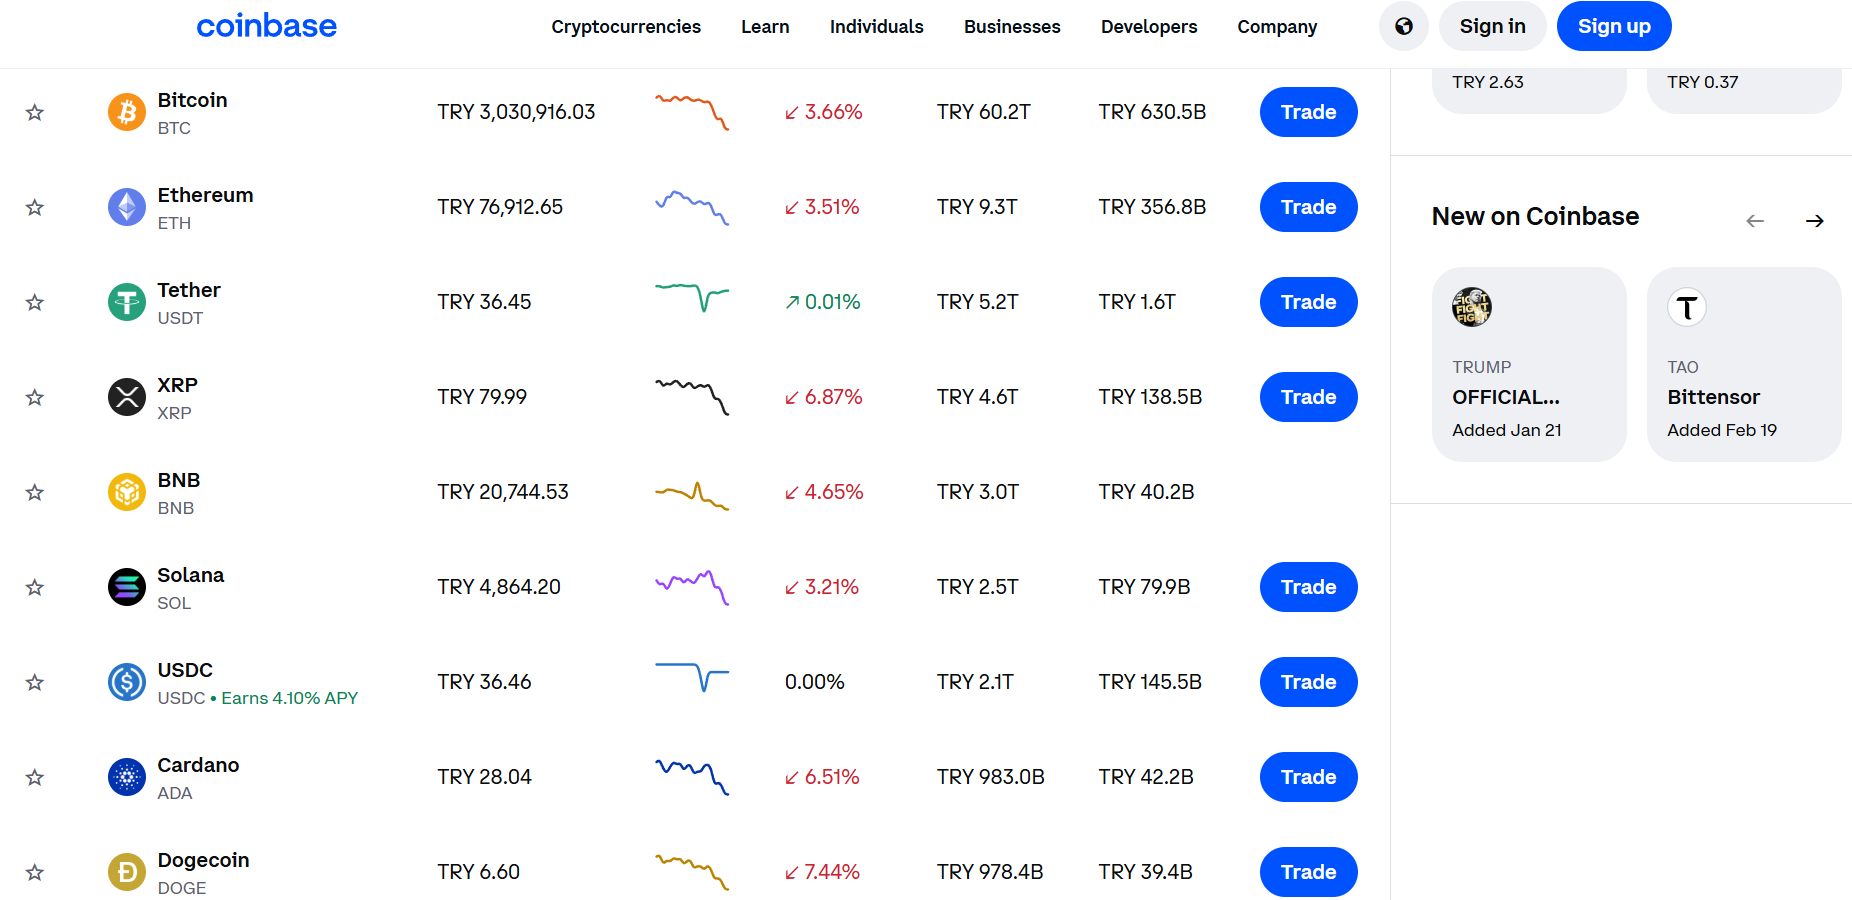Trade Bitcoin

[1309, 112]
